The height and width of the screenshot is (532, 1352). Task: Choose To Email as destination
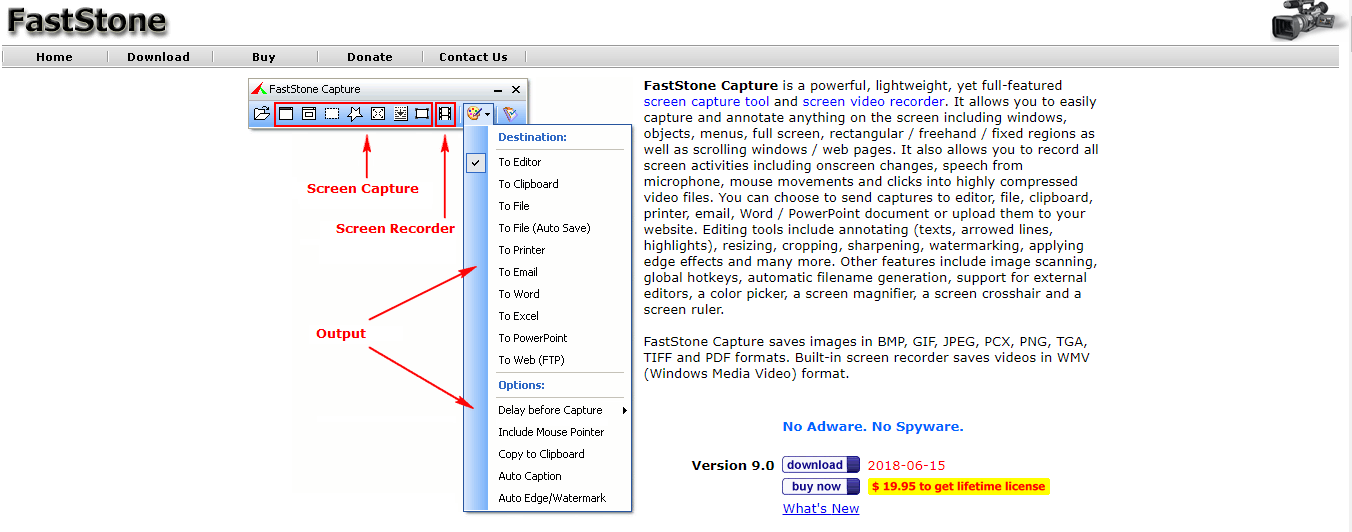pos(548,272)
